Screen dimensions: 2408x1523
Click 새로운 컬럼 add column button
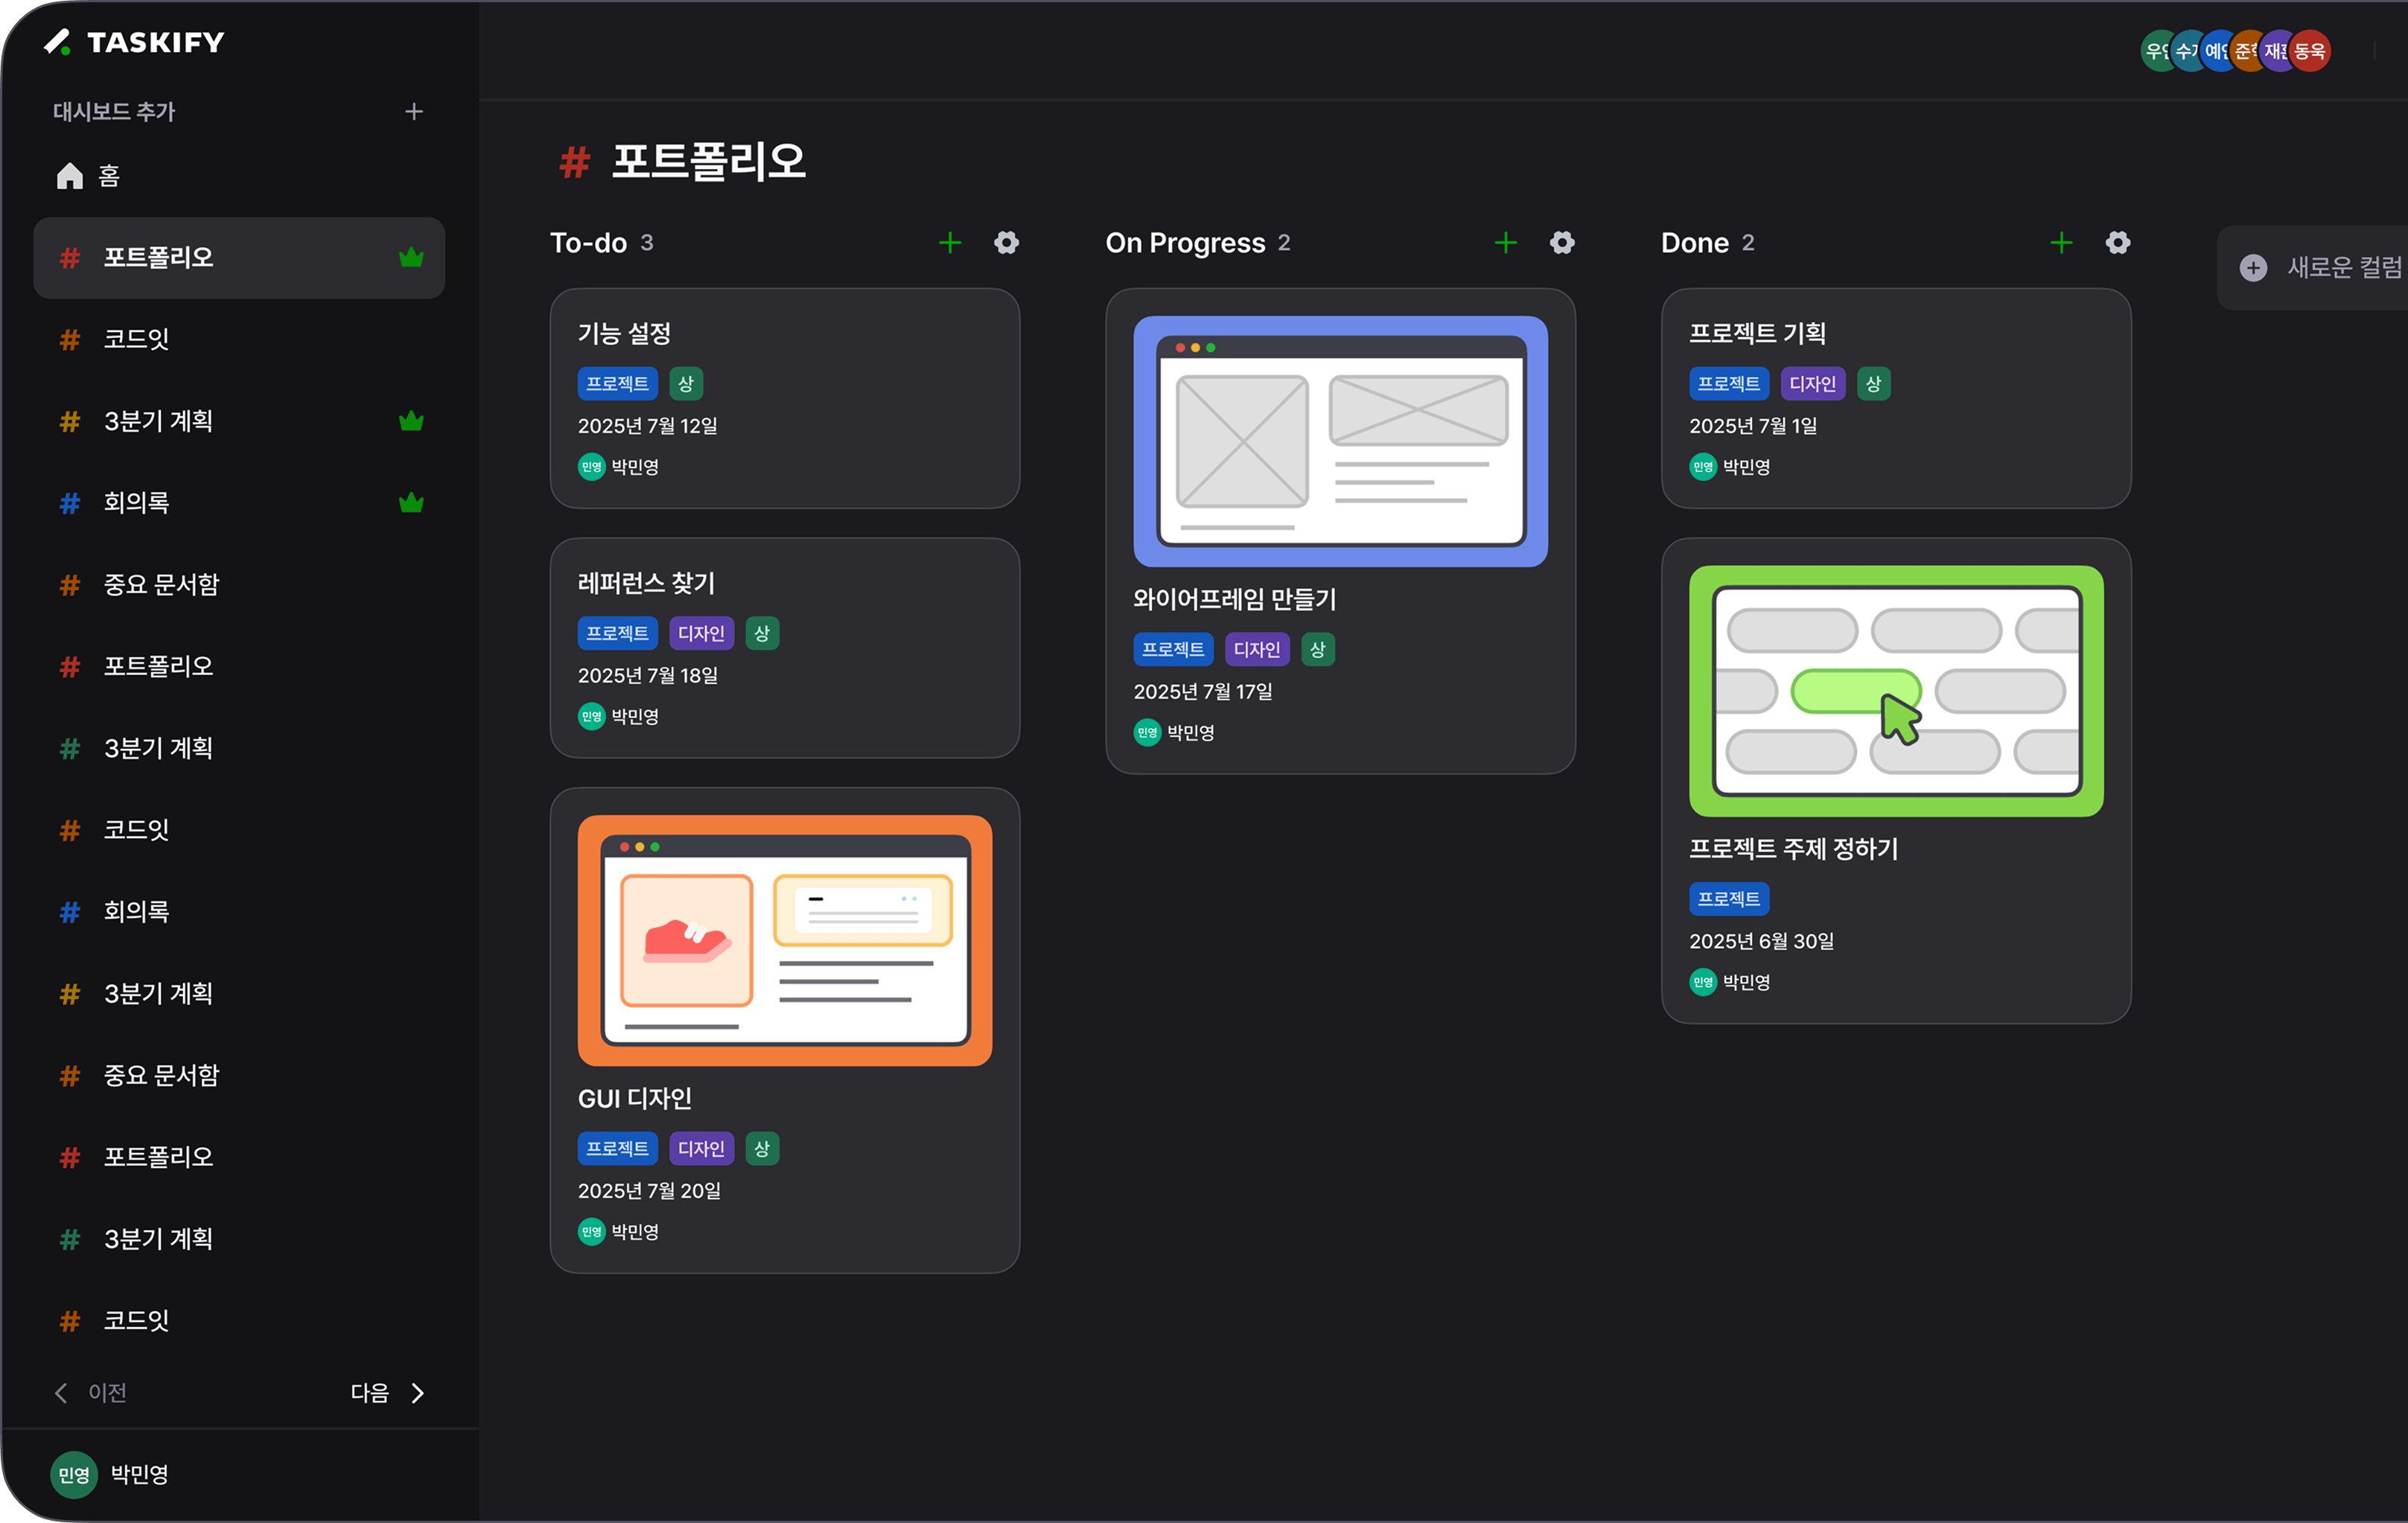point(2320,267)
